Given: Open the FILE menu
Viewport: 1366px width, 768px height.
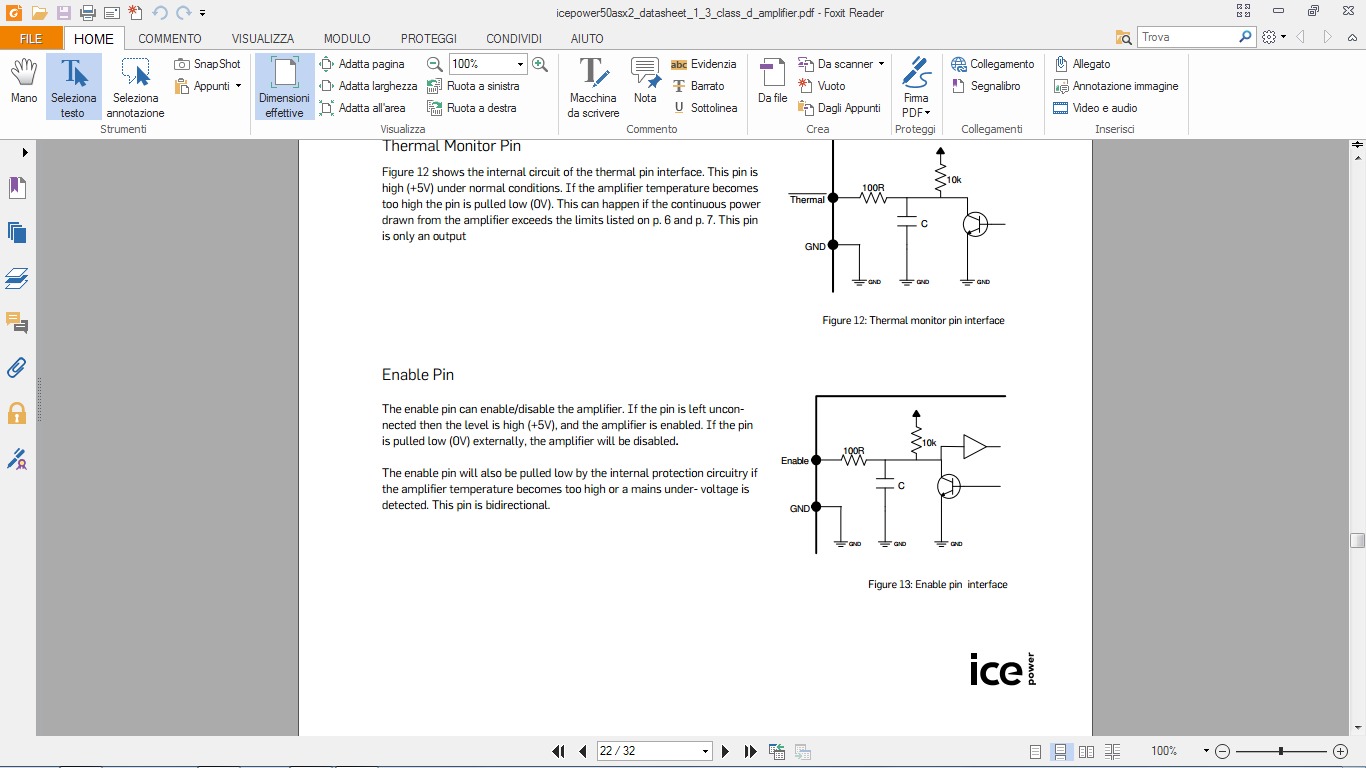Looking at the screenshot, I should [31, 38].
